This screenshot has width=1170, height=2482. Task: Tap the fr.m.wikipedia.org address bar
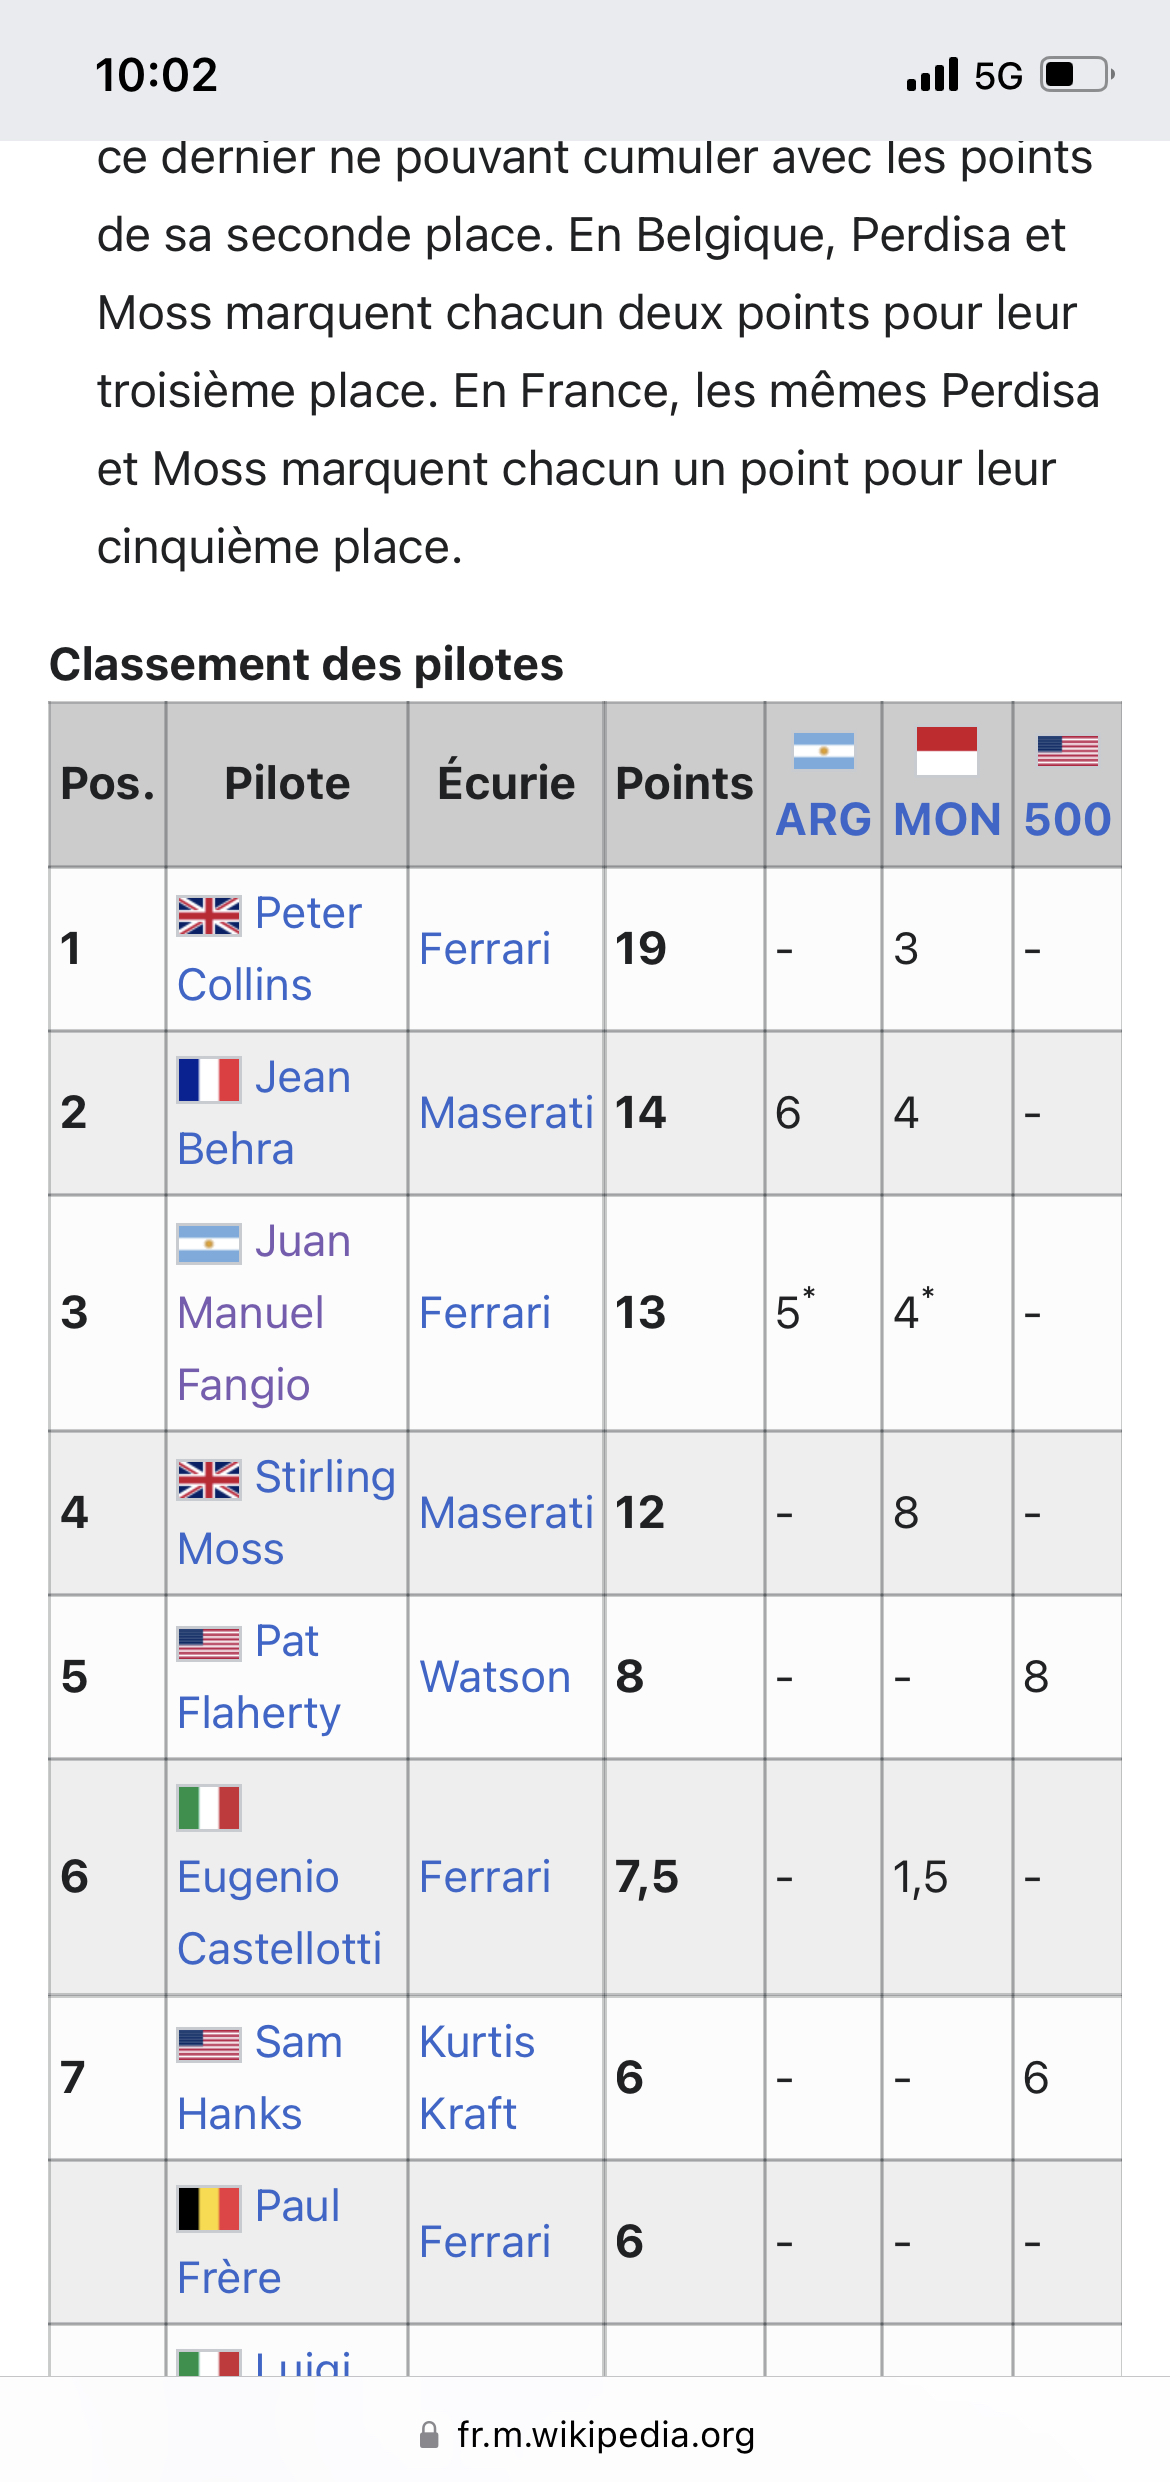(605, 2435)
